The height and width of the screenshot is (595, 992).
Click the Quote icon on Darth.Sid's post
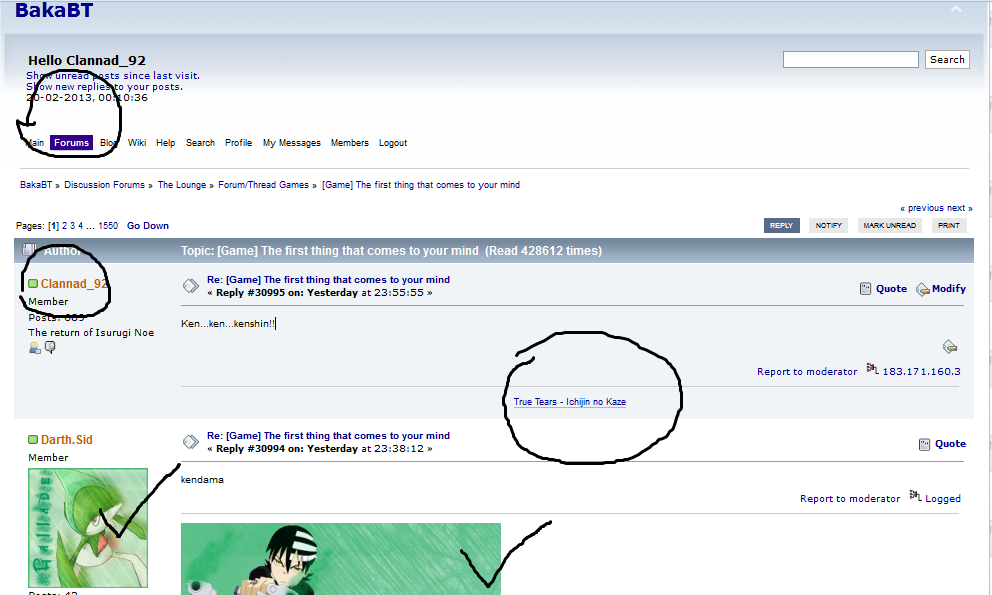tap(924, 444)
